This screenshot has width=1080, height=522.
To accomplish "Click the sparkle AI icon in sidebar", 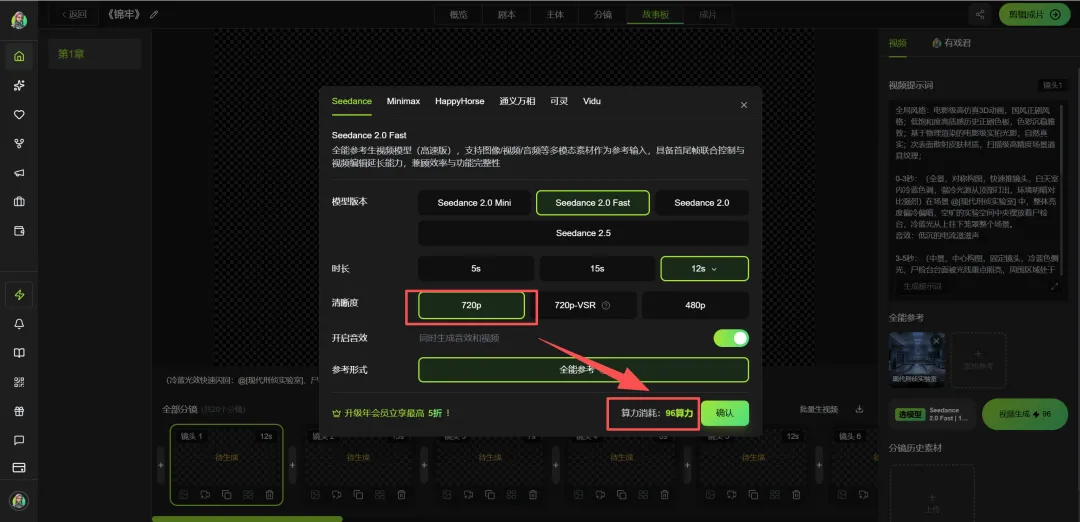I will 19,85.
